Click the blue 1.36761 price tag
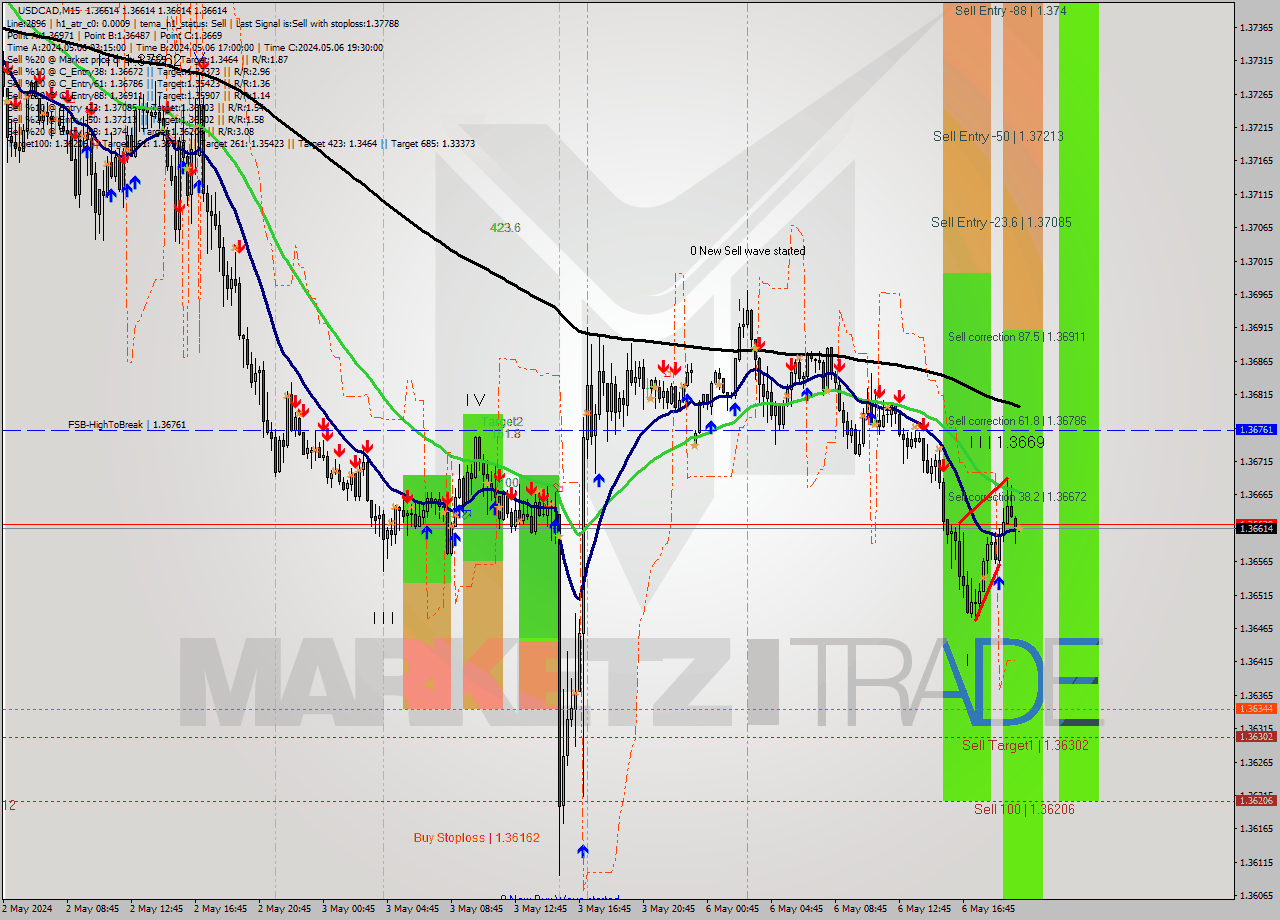Viewport: 1280px width, 920px height. 1256,429
